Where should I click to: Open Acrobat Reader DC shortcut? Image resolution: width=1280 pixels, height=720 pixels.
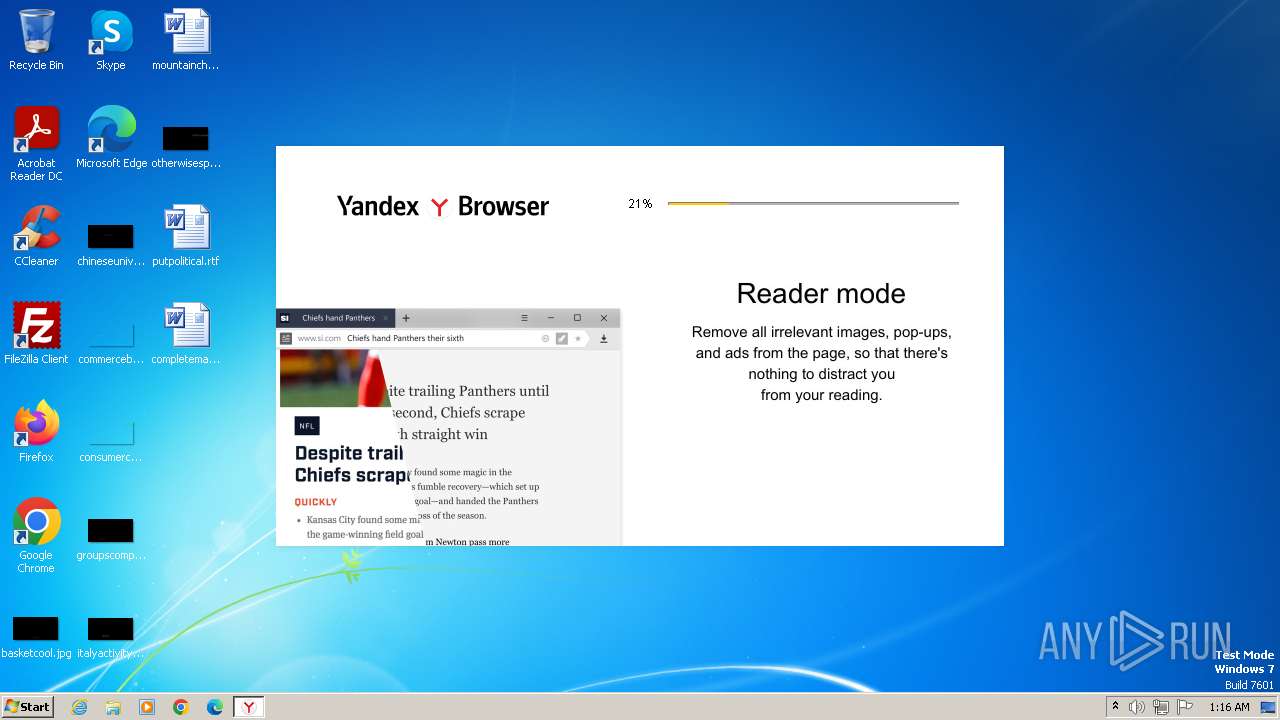(x=36, y=144)
